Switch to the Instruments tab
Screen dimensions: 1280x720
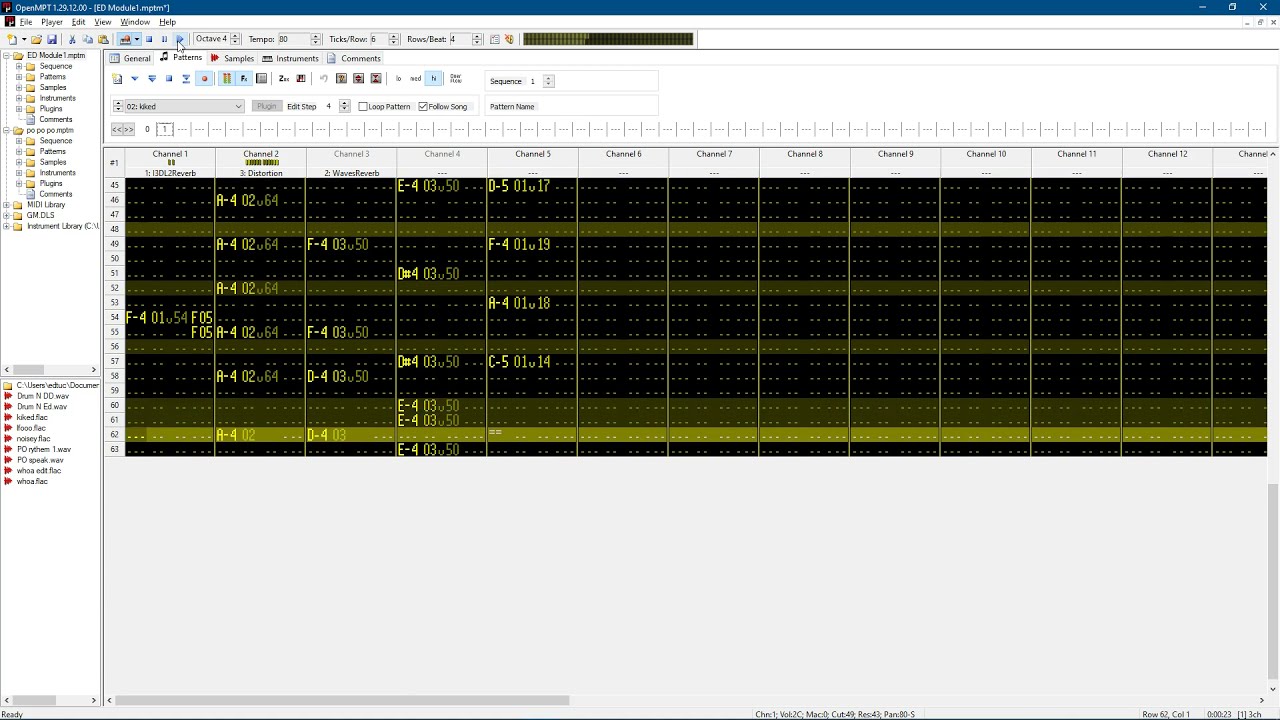tap(291, 58)
